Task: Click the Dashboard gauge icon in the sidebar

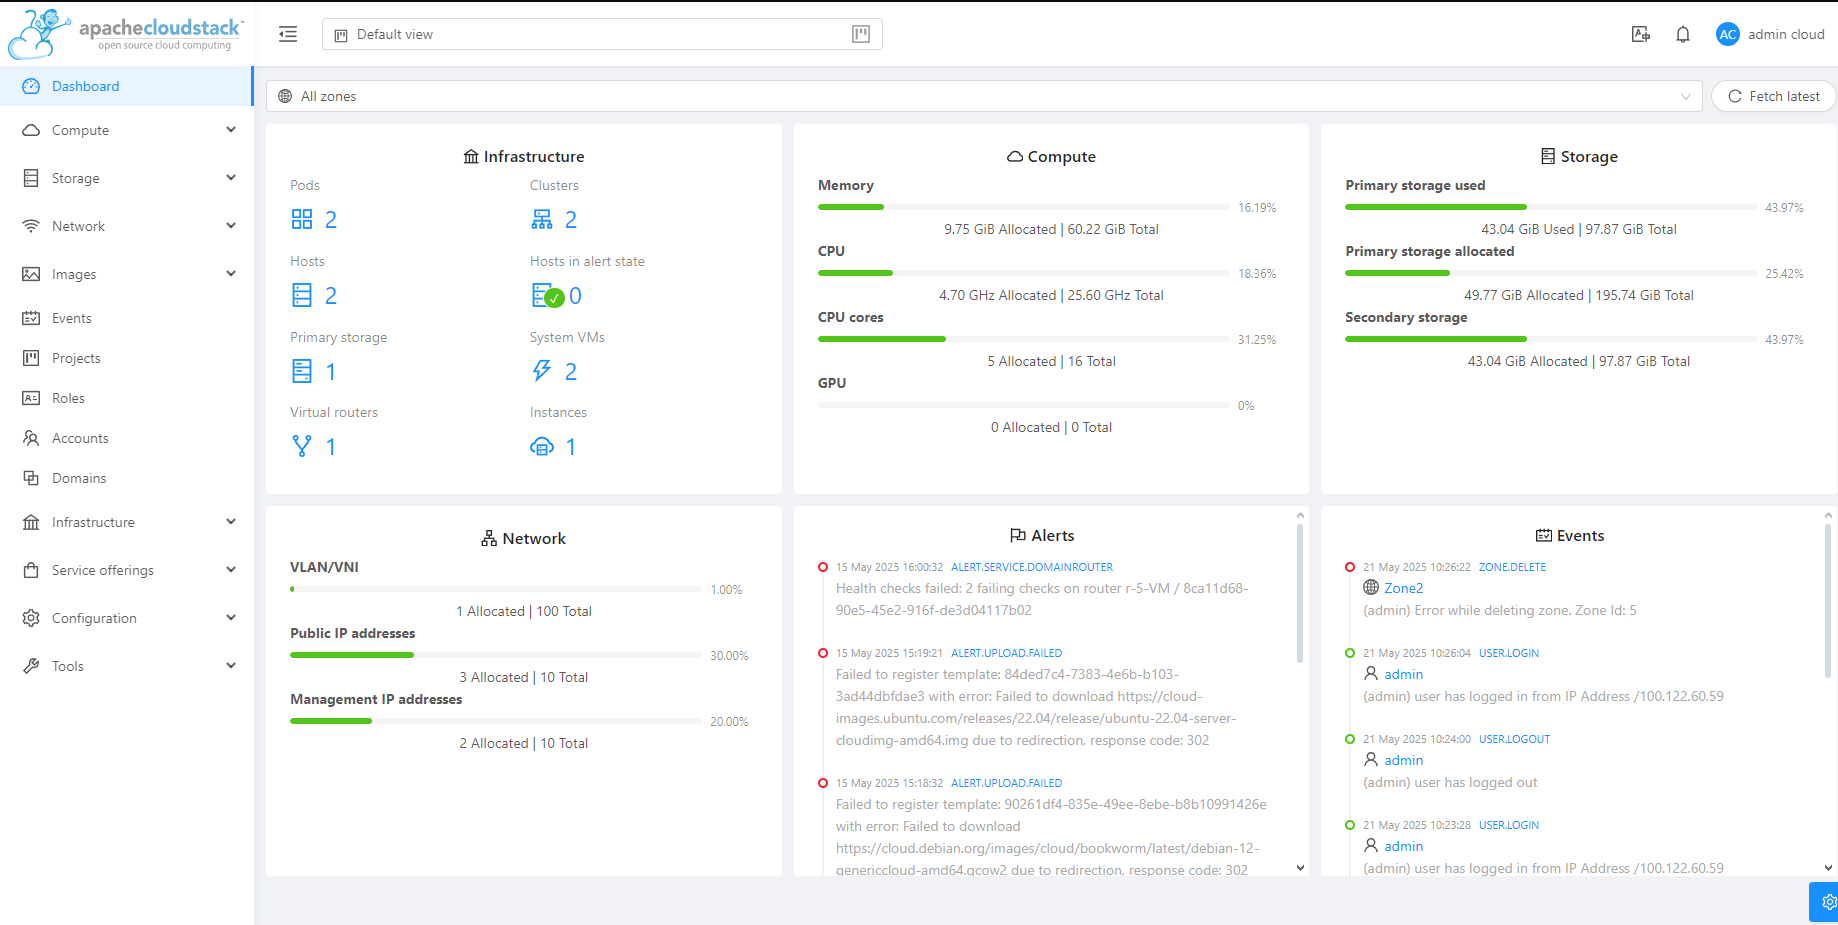Action: tap(31, 86)
